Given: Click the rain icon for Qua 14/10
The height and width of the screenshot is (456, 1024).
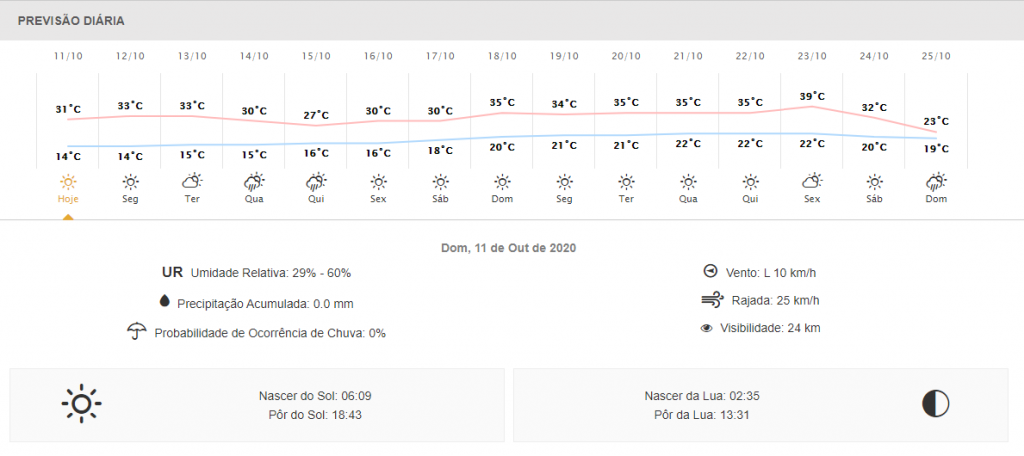Looking at the screenshot, I should click(254, 182).
